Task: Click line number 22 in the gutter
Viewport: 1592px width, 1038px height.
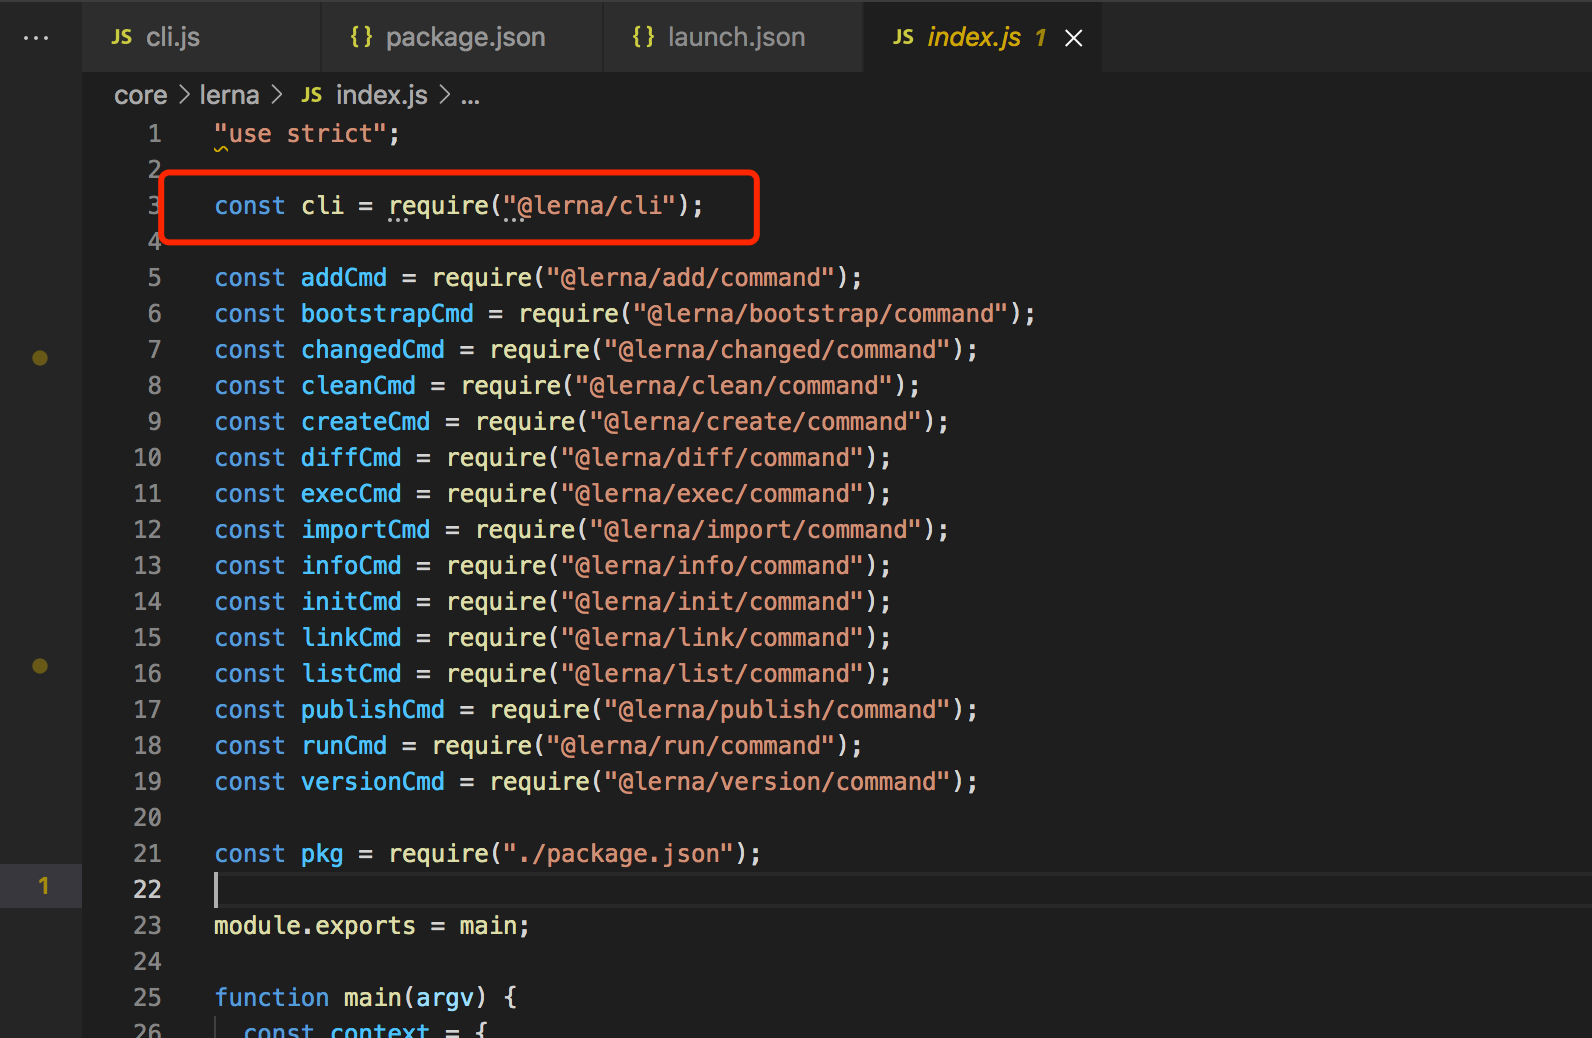Action: click(x=147, y=890)
